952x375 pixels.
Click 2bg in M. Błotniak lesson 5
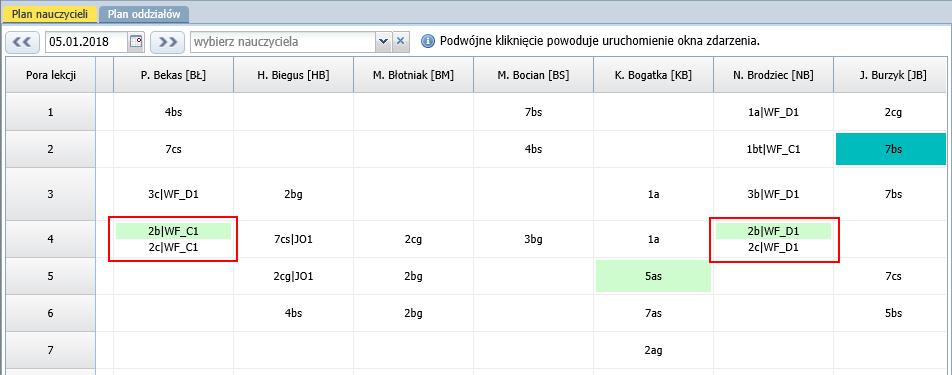click(413, 276)
